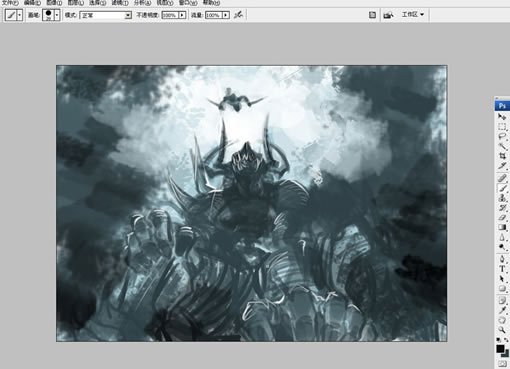Select the Lasso tool
The width and height of the screenshot is (510, 369).
tap(502, 136)
